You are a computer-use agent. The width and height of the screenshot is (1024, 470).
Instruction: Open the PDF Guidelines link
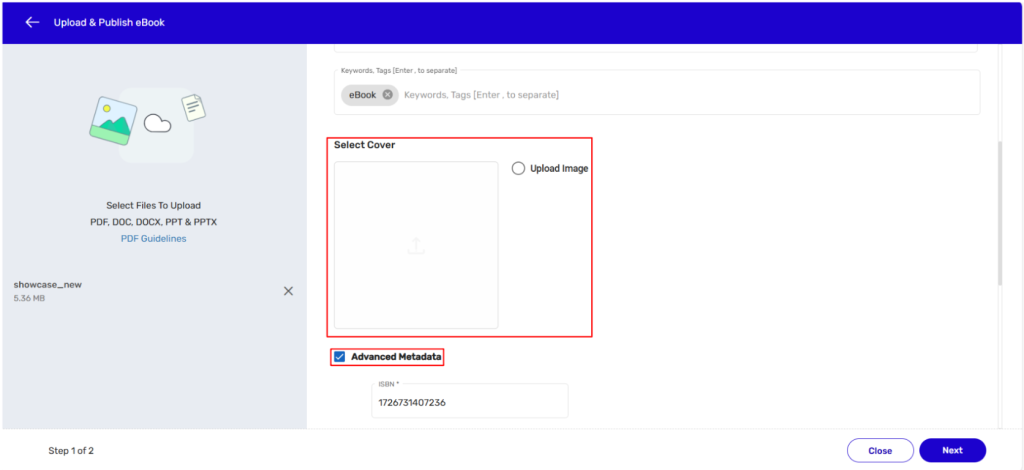click(x=153, y=239)
